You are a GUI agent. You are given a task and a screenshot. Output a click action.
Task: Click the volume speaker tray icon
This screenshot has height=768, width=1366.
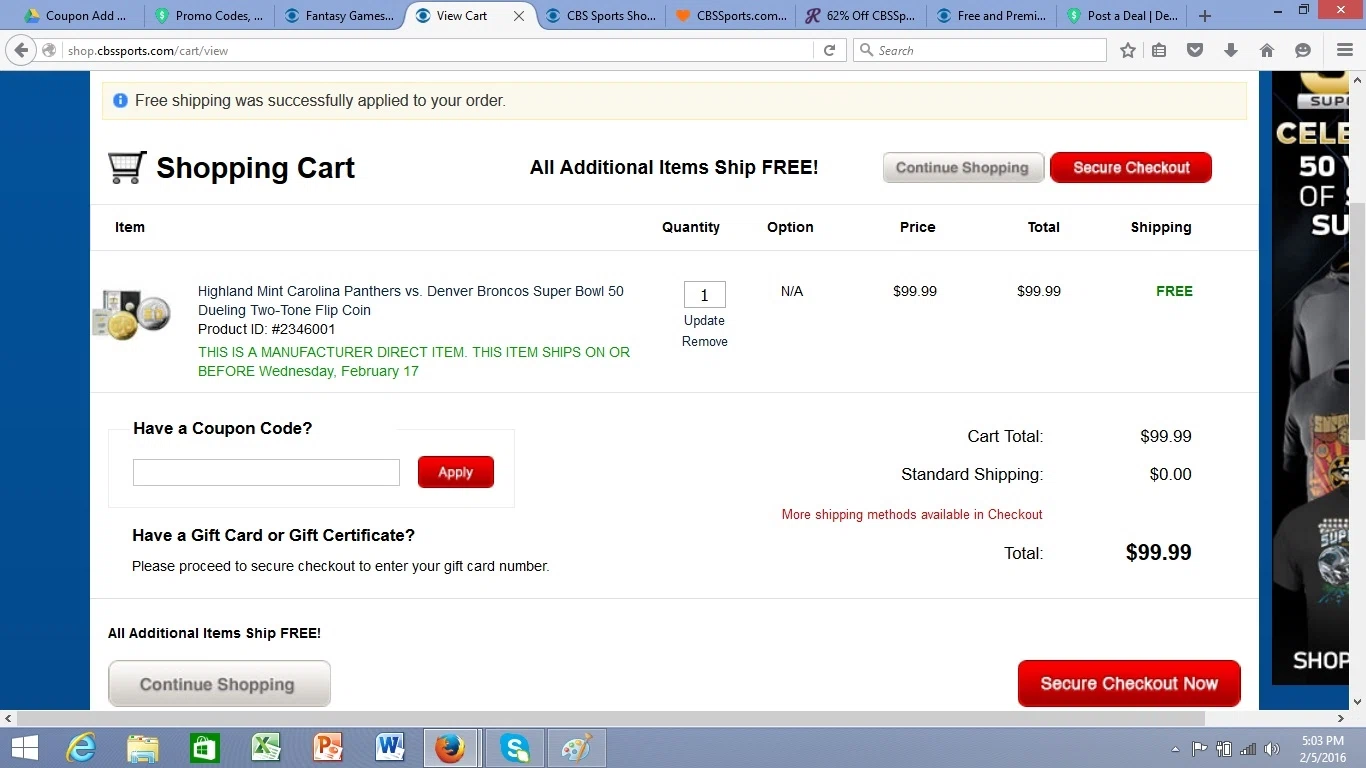tap(1272, 749)
